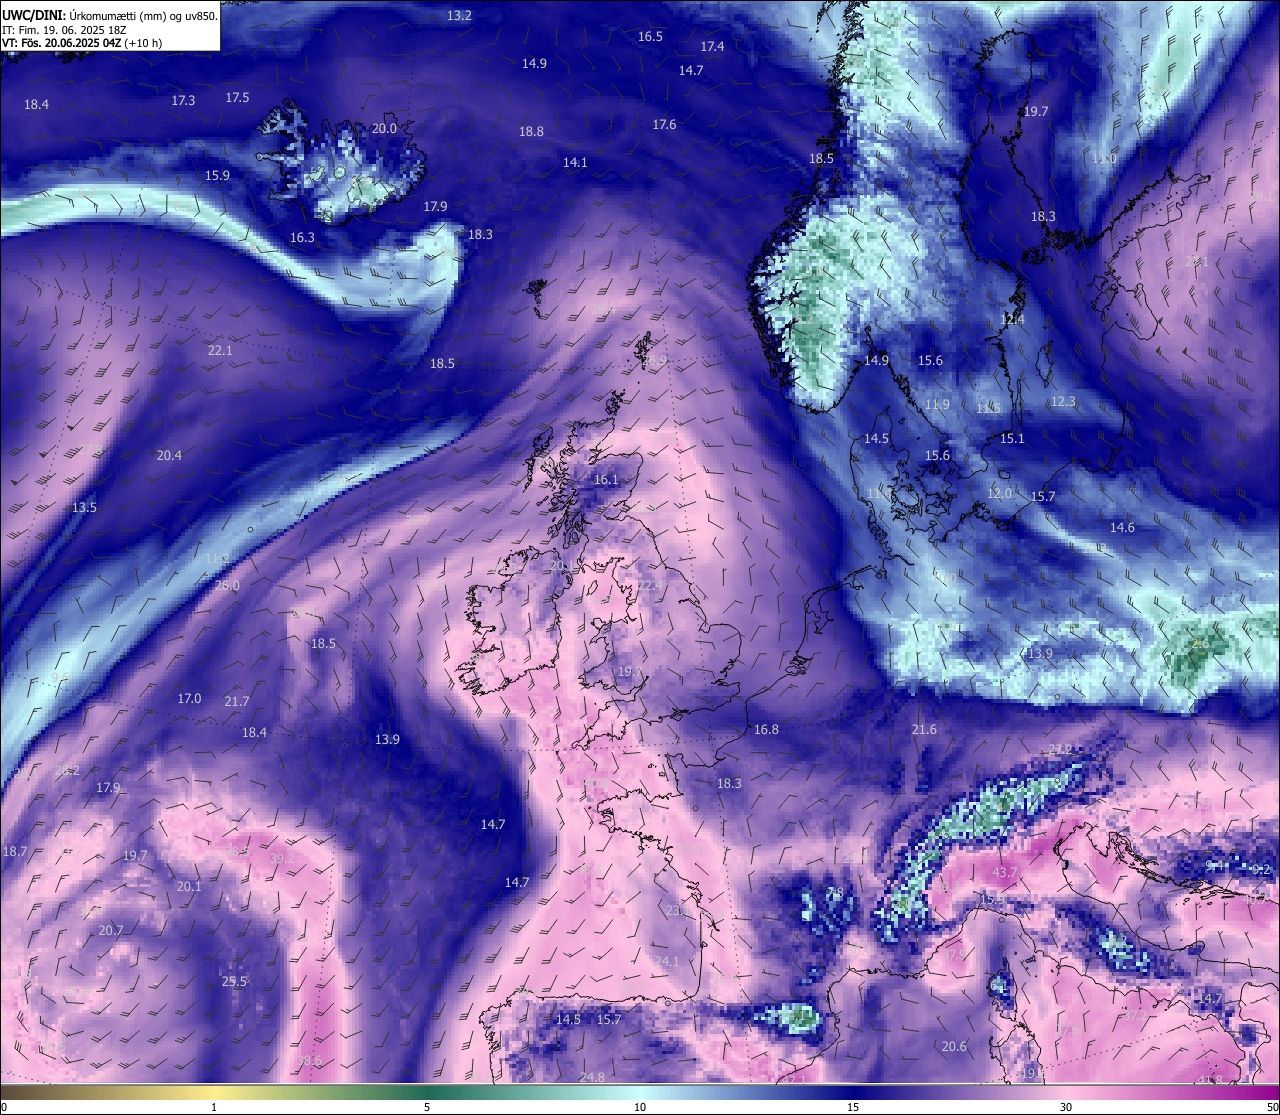Click the 24.1 value label

tap(666, 962)
